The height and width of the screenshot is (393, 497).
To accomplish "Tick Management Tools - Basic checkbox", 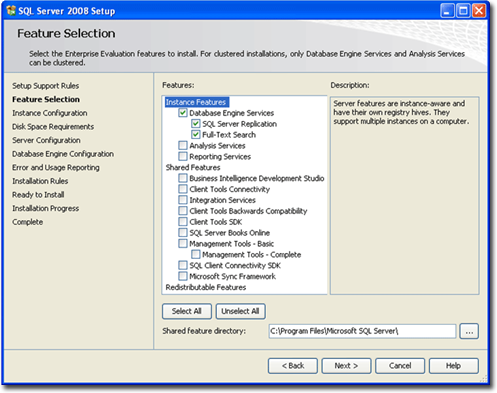I will (x=183, y=243).
